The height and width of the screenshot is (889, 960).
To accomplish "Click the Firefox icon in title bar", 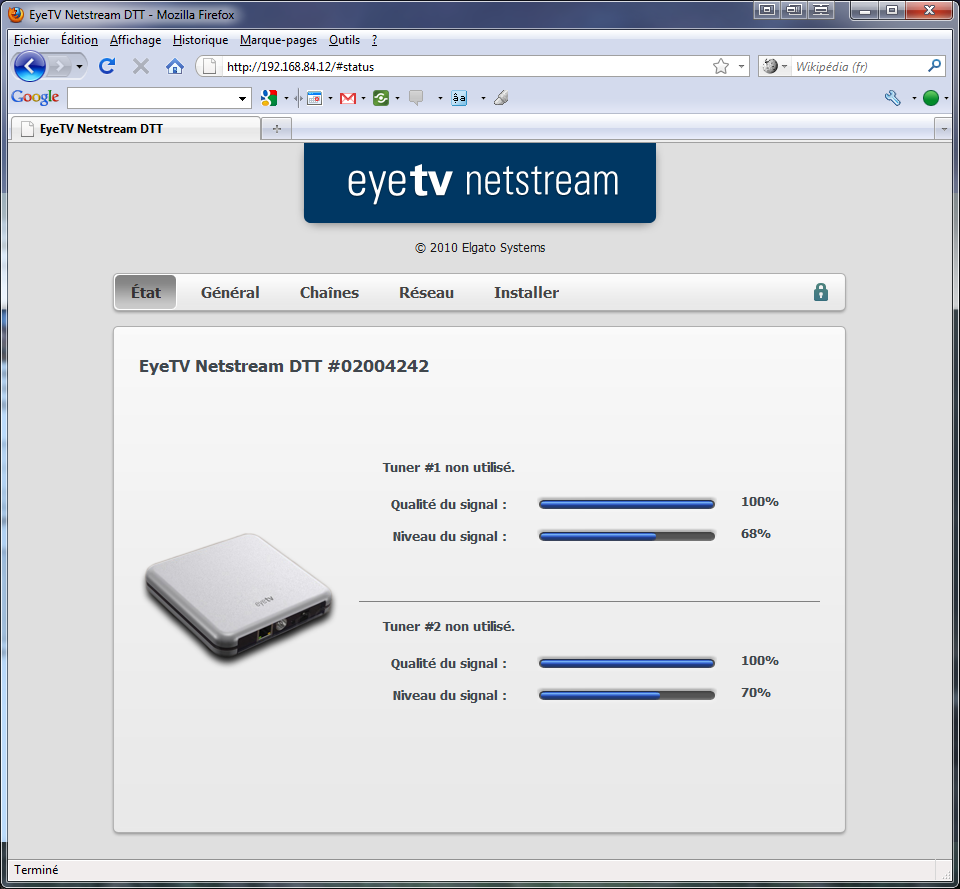I will [16, 14].
